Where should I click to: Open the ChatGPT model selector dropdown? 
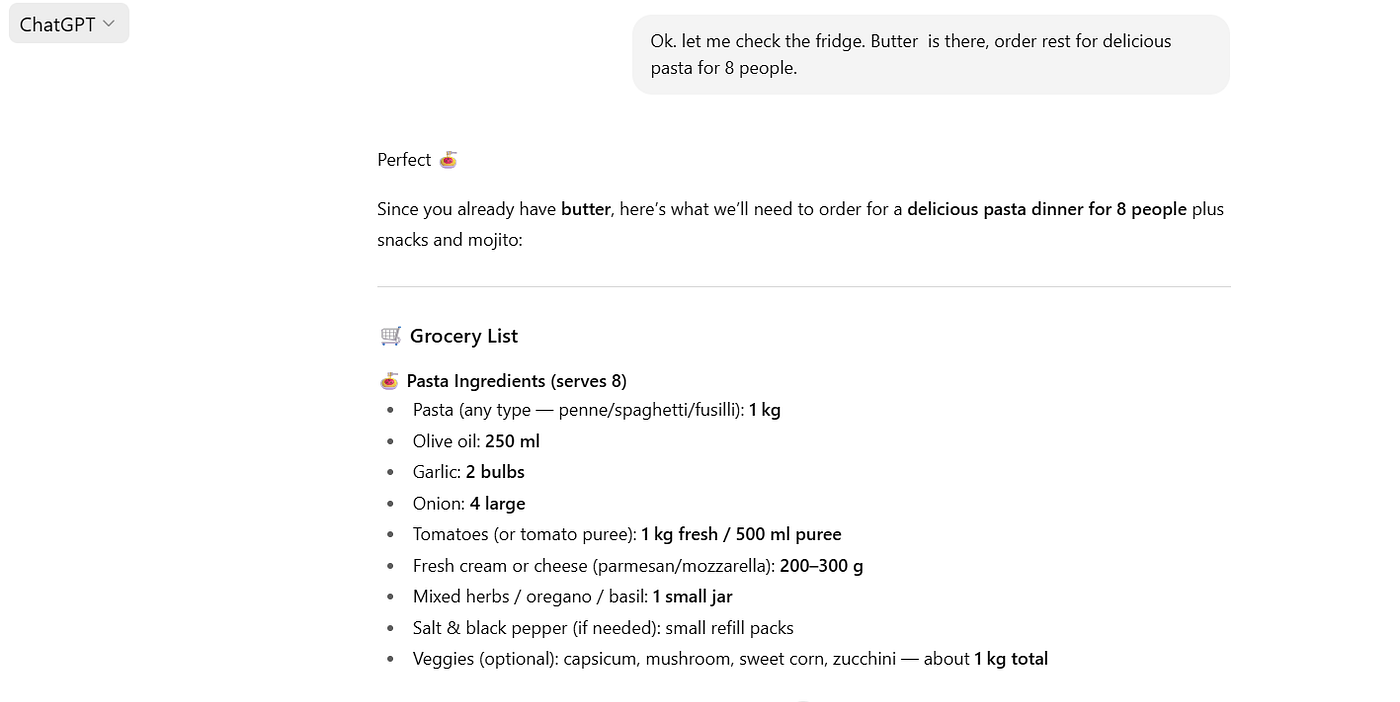(68, 24)
